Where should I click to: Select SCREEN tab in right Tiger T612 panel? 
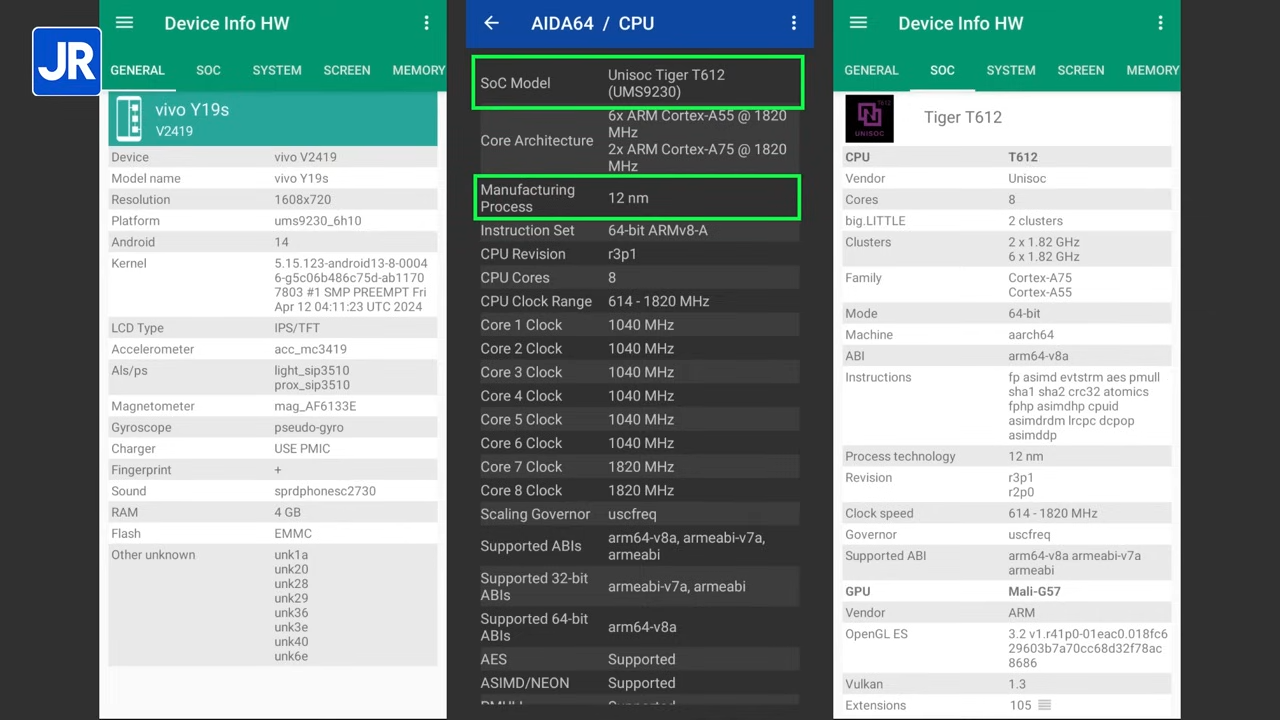coord(1080,70)
